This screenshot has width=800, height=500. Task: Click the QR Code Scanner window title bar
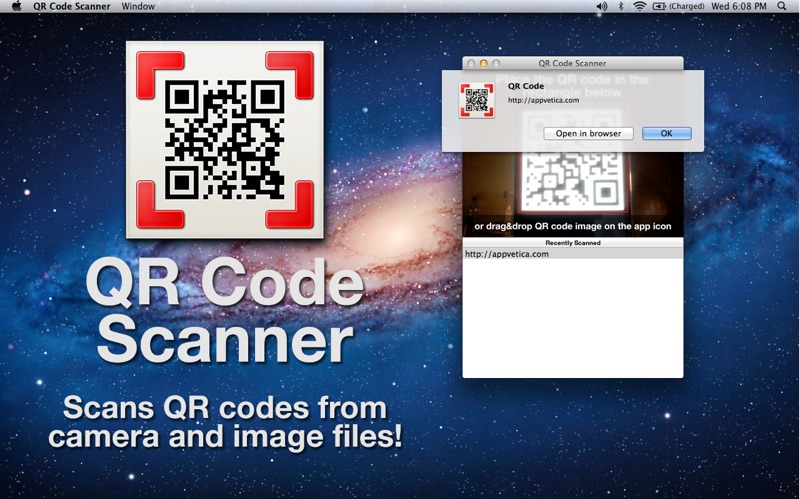[572, 63]
